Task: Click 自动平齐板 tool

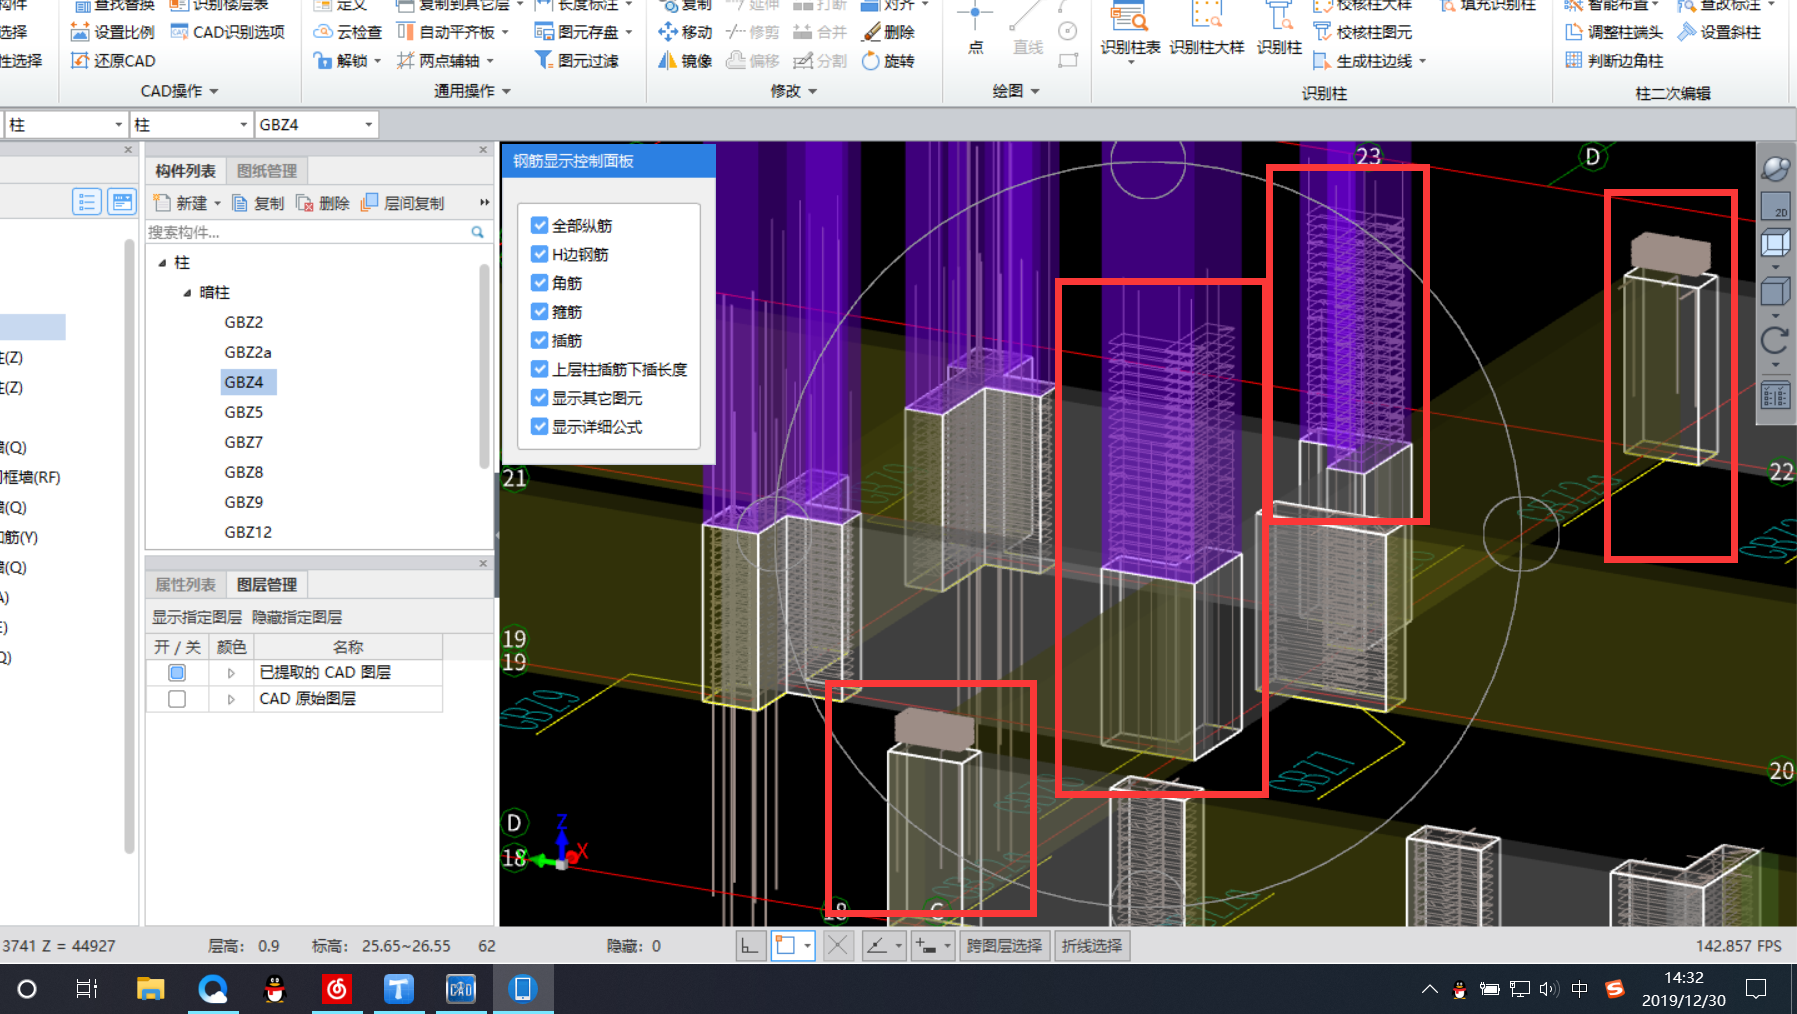Action: click(x=453, y=32)
